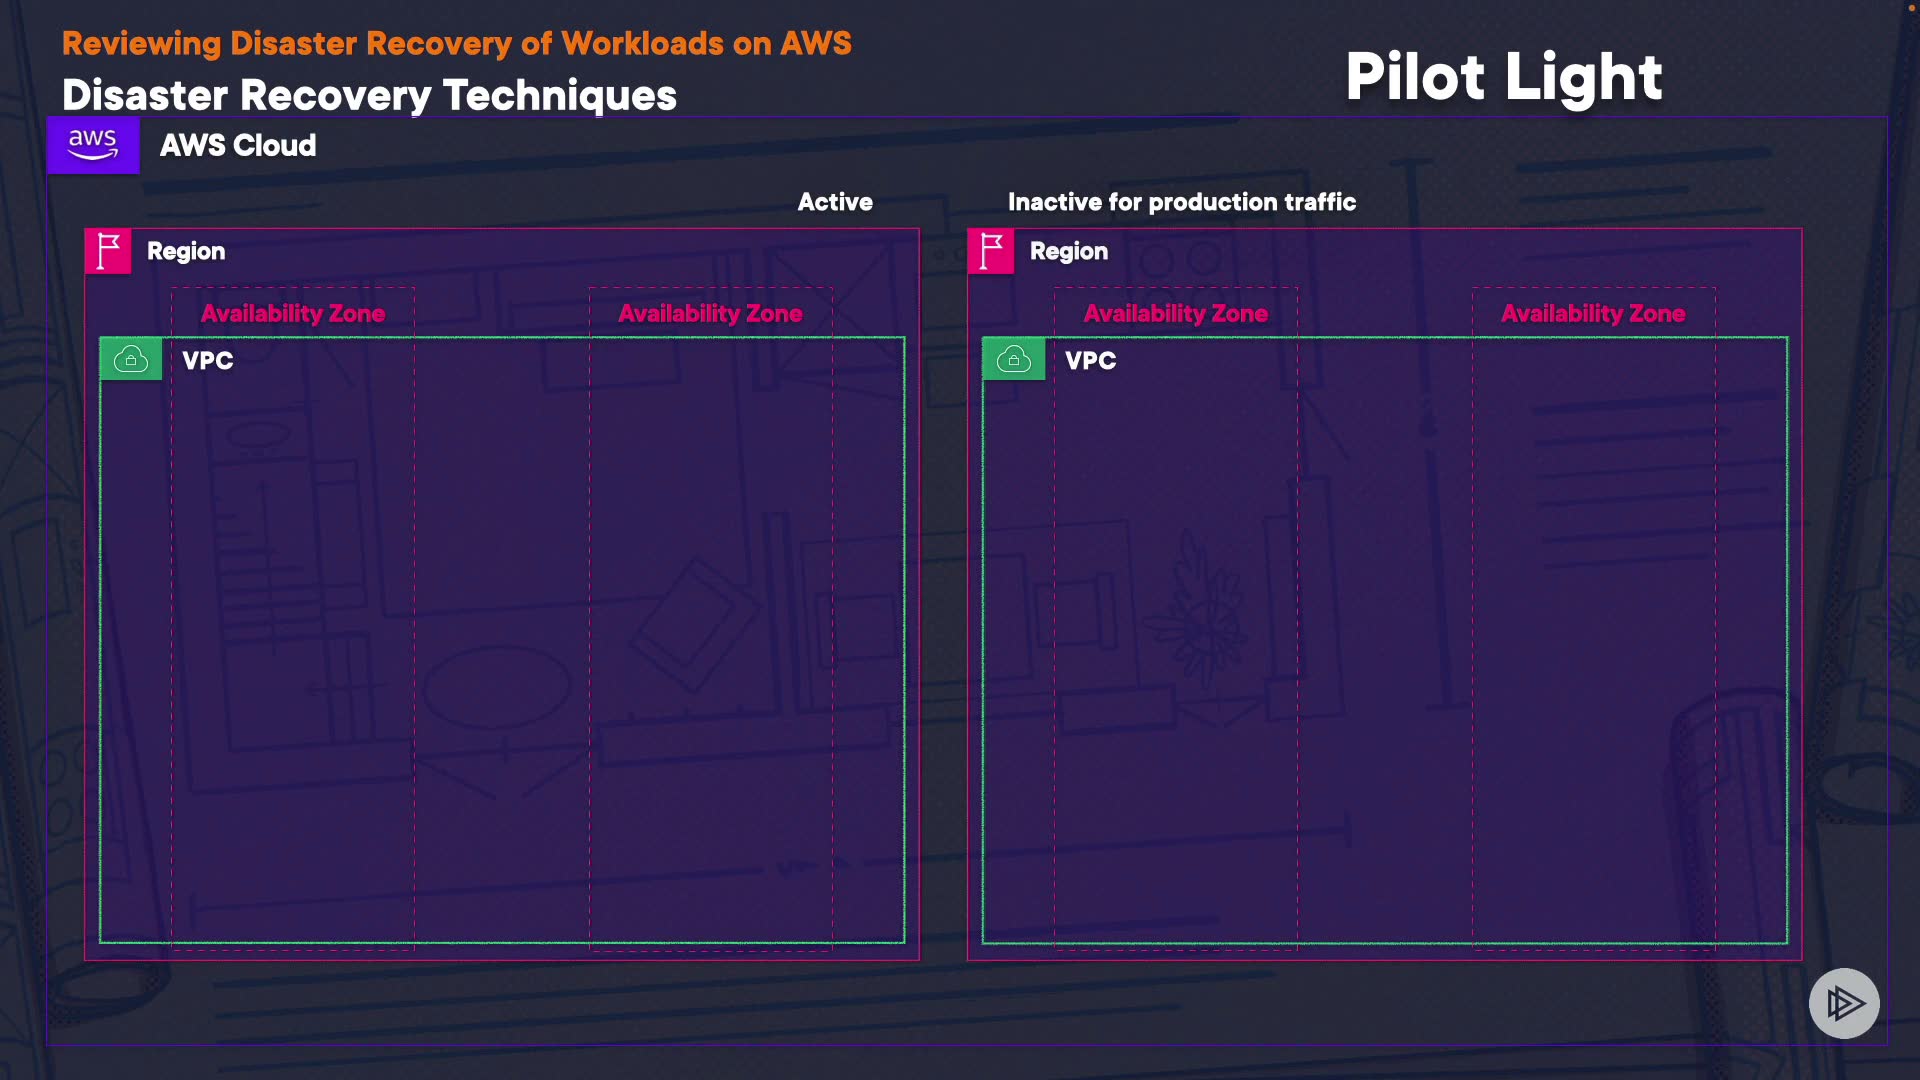Click the Inactive region's flag icon
This screenshot has width=1920, height=1080.
click(x=991, y=251)
